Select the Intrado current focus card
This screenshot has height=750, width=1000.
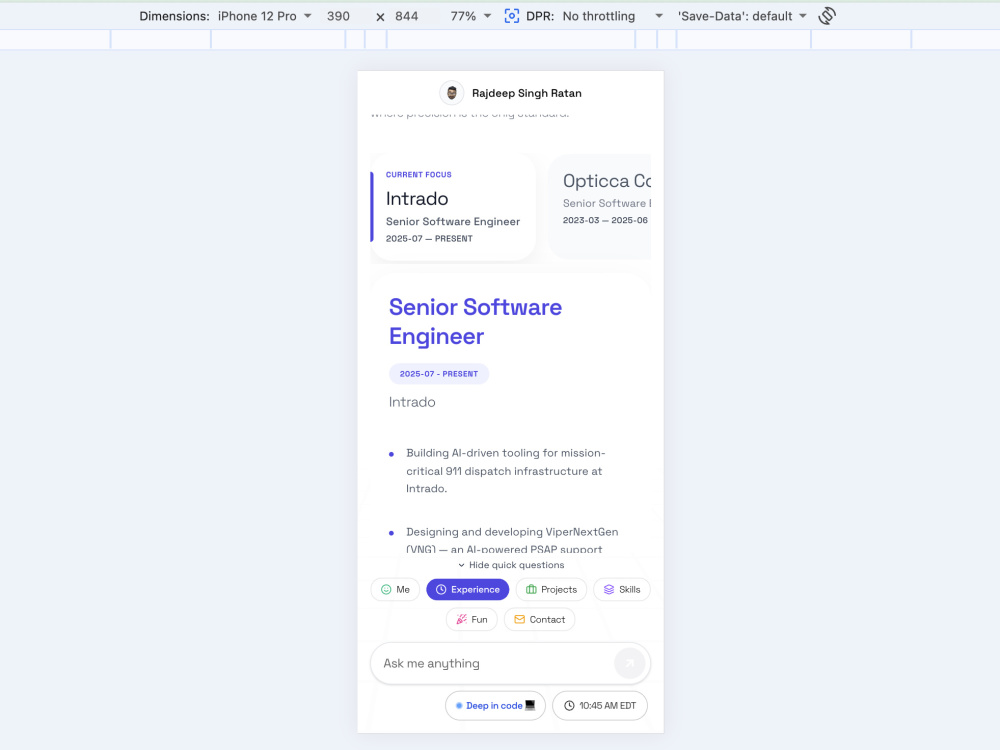point(453,207)
